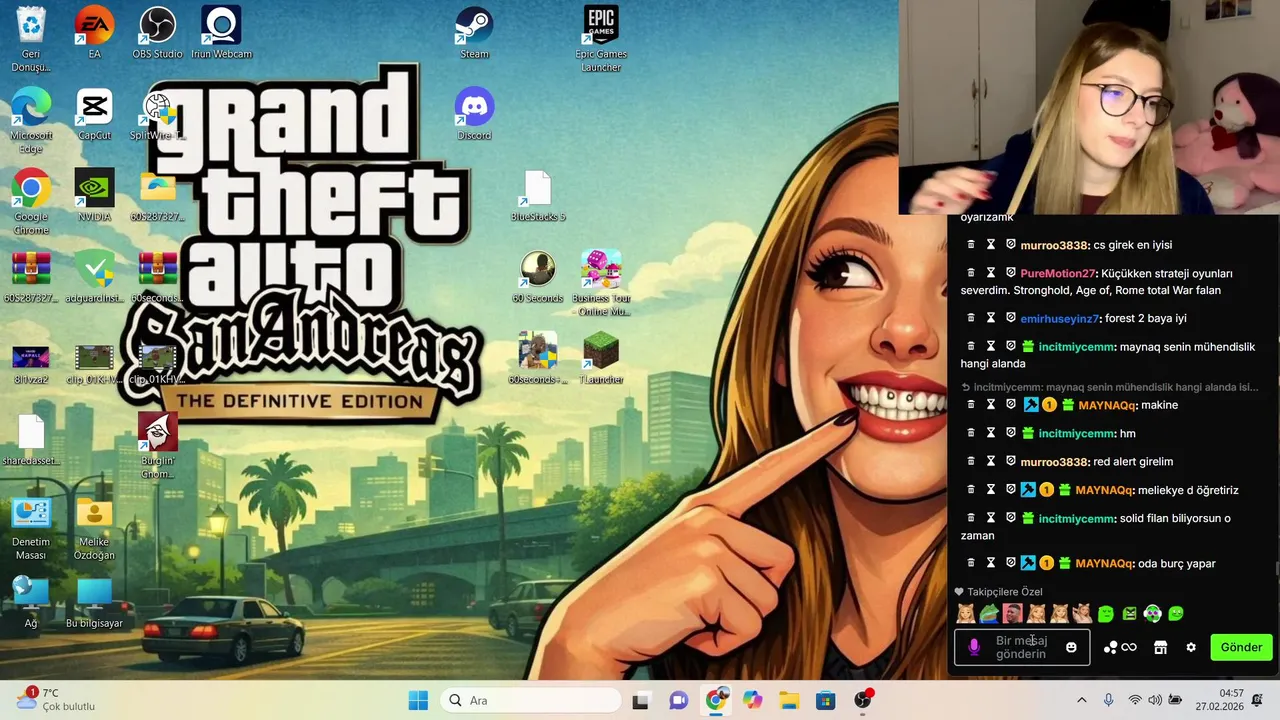The height and width of the screenshot is (720, 1280).
Task: Open the Wi-Fi network tray icon
Action: pos(1134,700)
